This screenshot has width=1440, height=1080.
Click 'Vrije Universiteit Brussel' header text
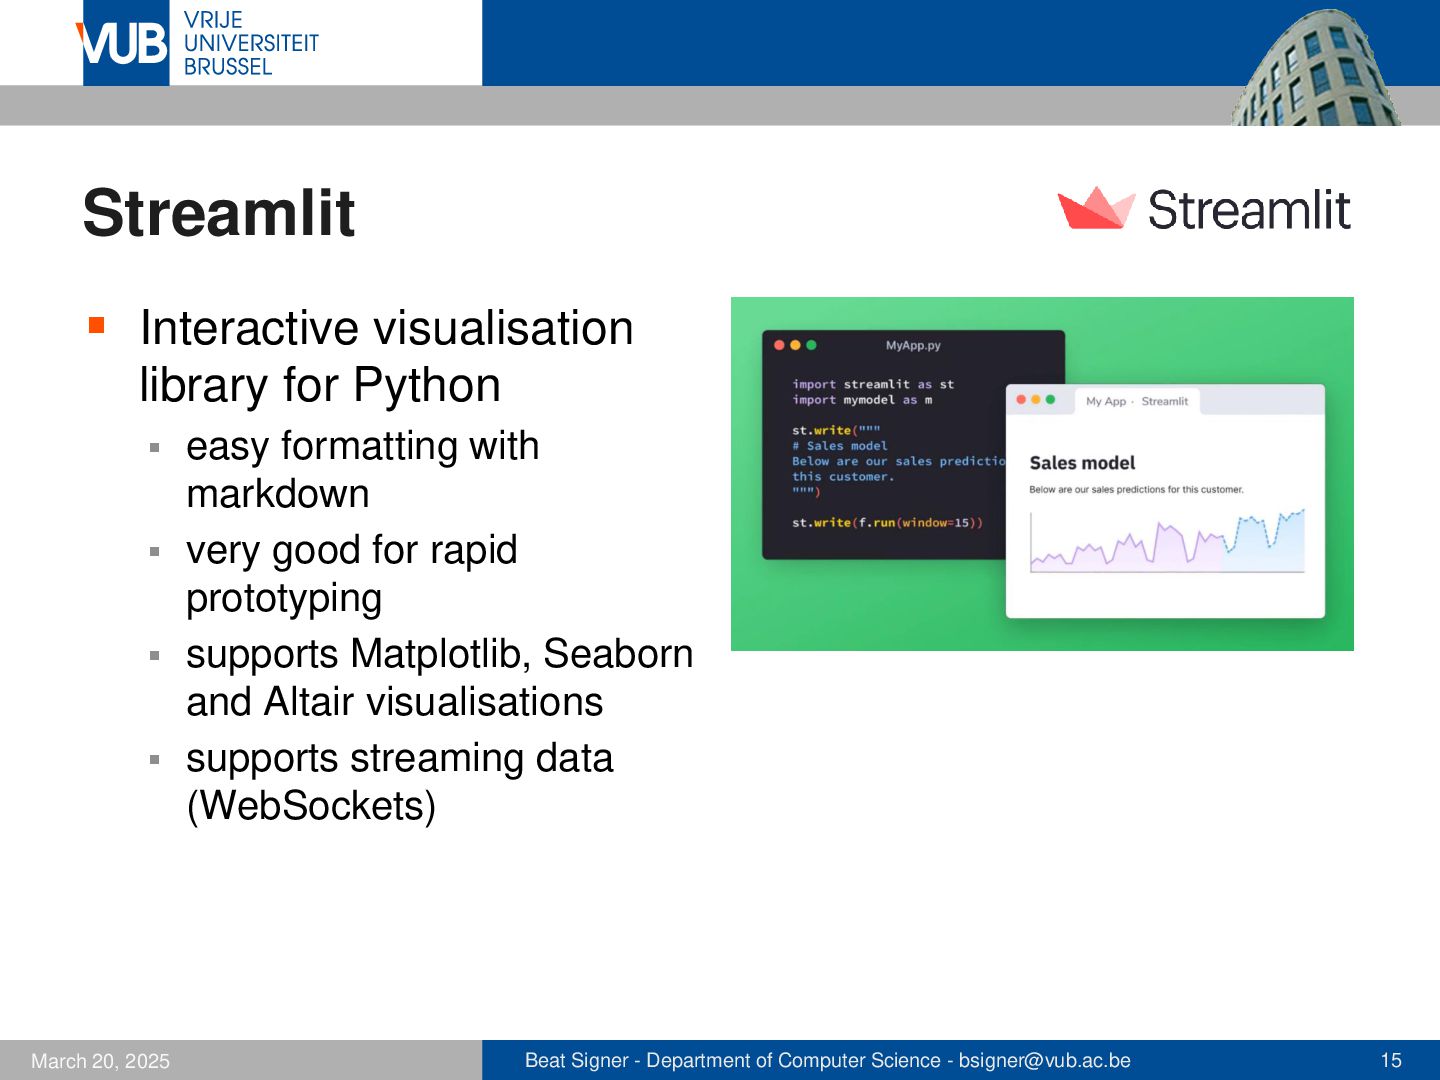click(251, 43)
